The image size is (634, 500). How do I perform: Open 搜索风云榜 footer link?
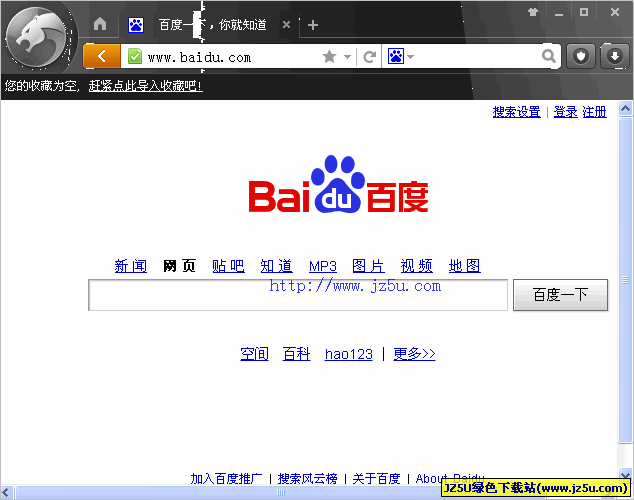click(x=307, y=479)
